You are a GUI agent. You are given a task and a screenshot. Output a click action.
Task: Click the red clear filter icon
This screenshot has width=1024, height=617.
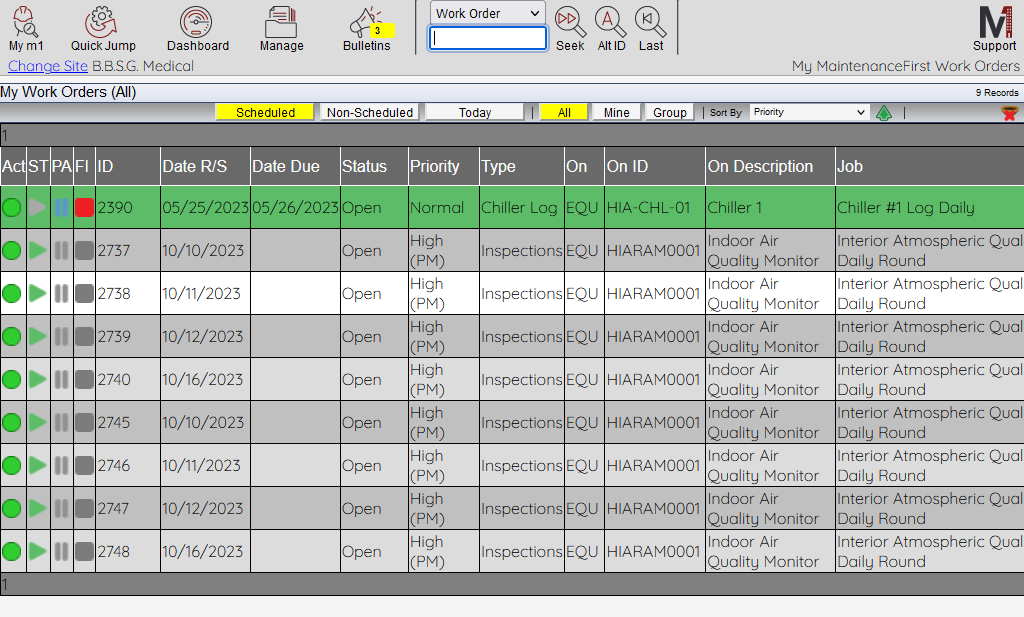[x=1009, y=113]
